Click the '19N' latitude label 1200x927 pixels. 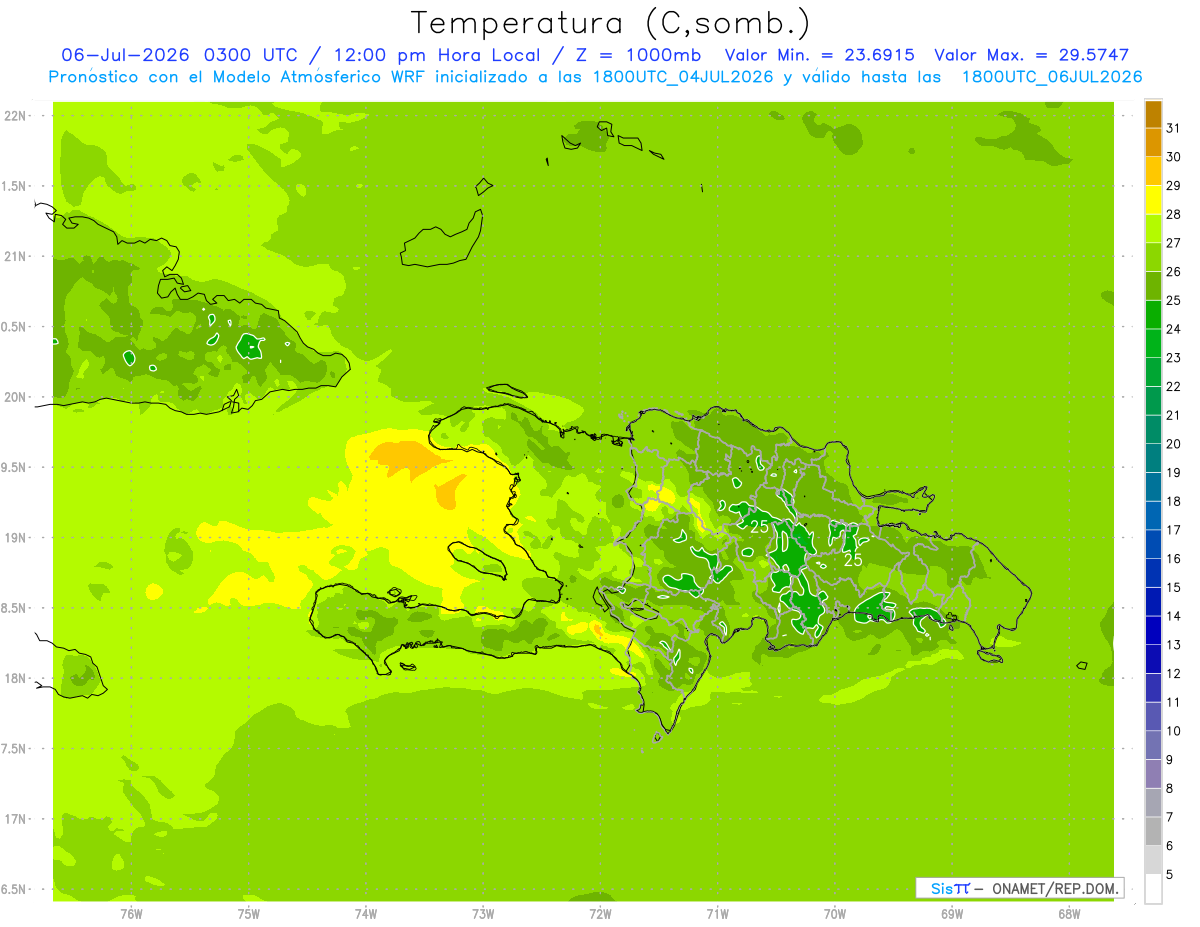(x=15, y=538)
